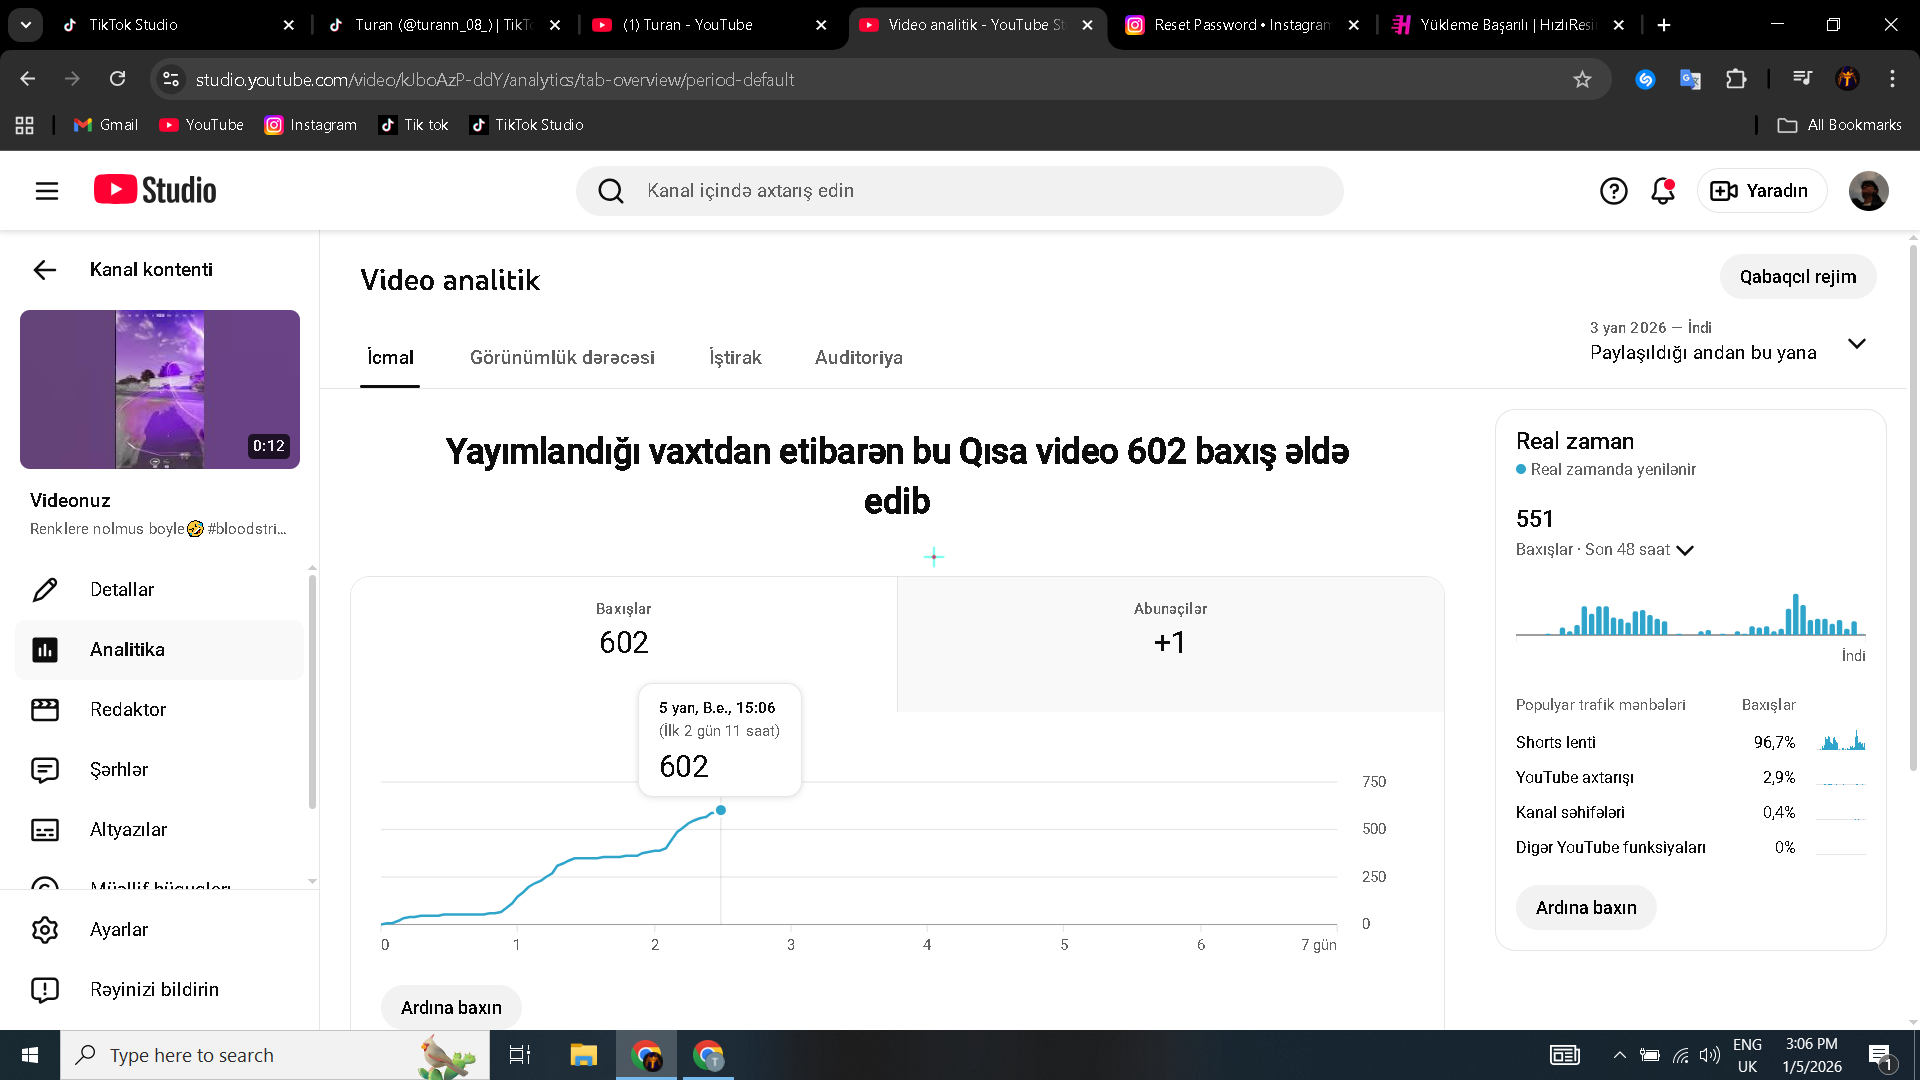The height and width of the screenshot is (1080, 1920).
Task: Open Redaktor in the sidebar
Action: (x=159, y=710)
